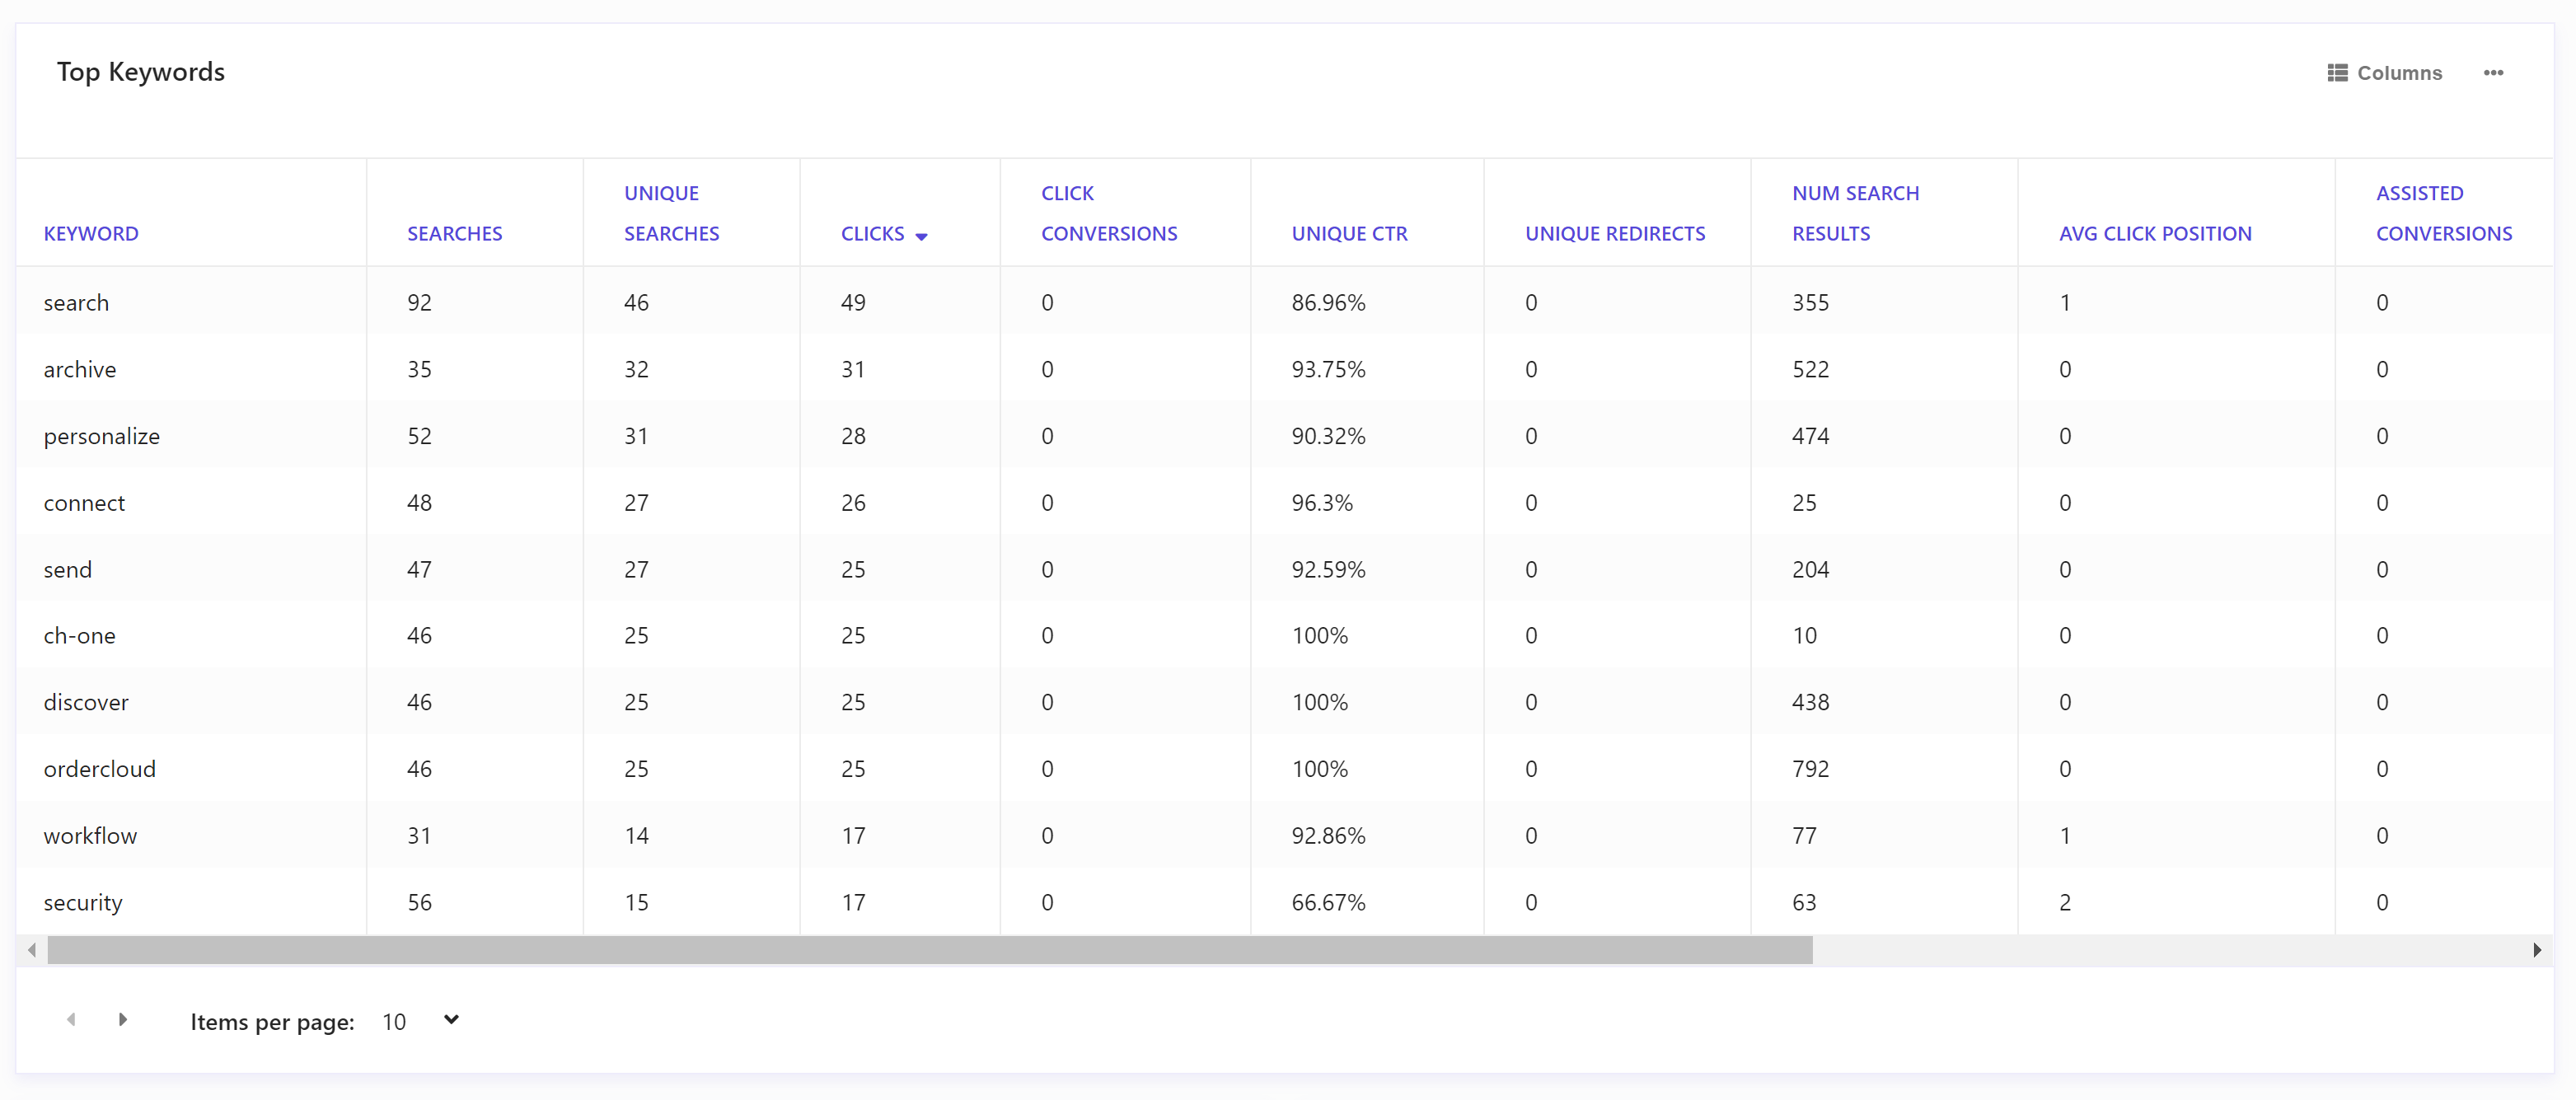Click the horizontal scrollbar thumb
This screenshot has height=1100, width=2576.
point(930,949)
